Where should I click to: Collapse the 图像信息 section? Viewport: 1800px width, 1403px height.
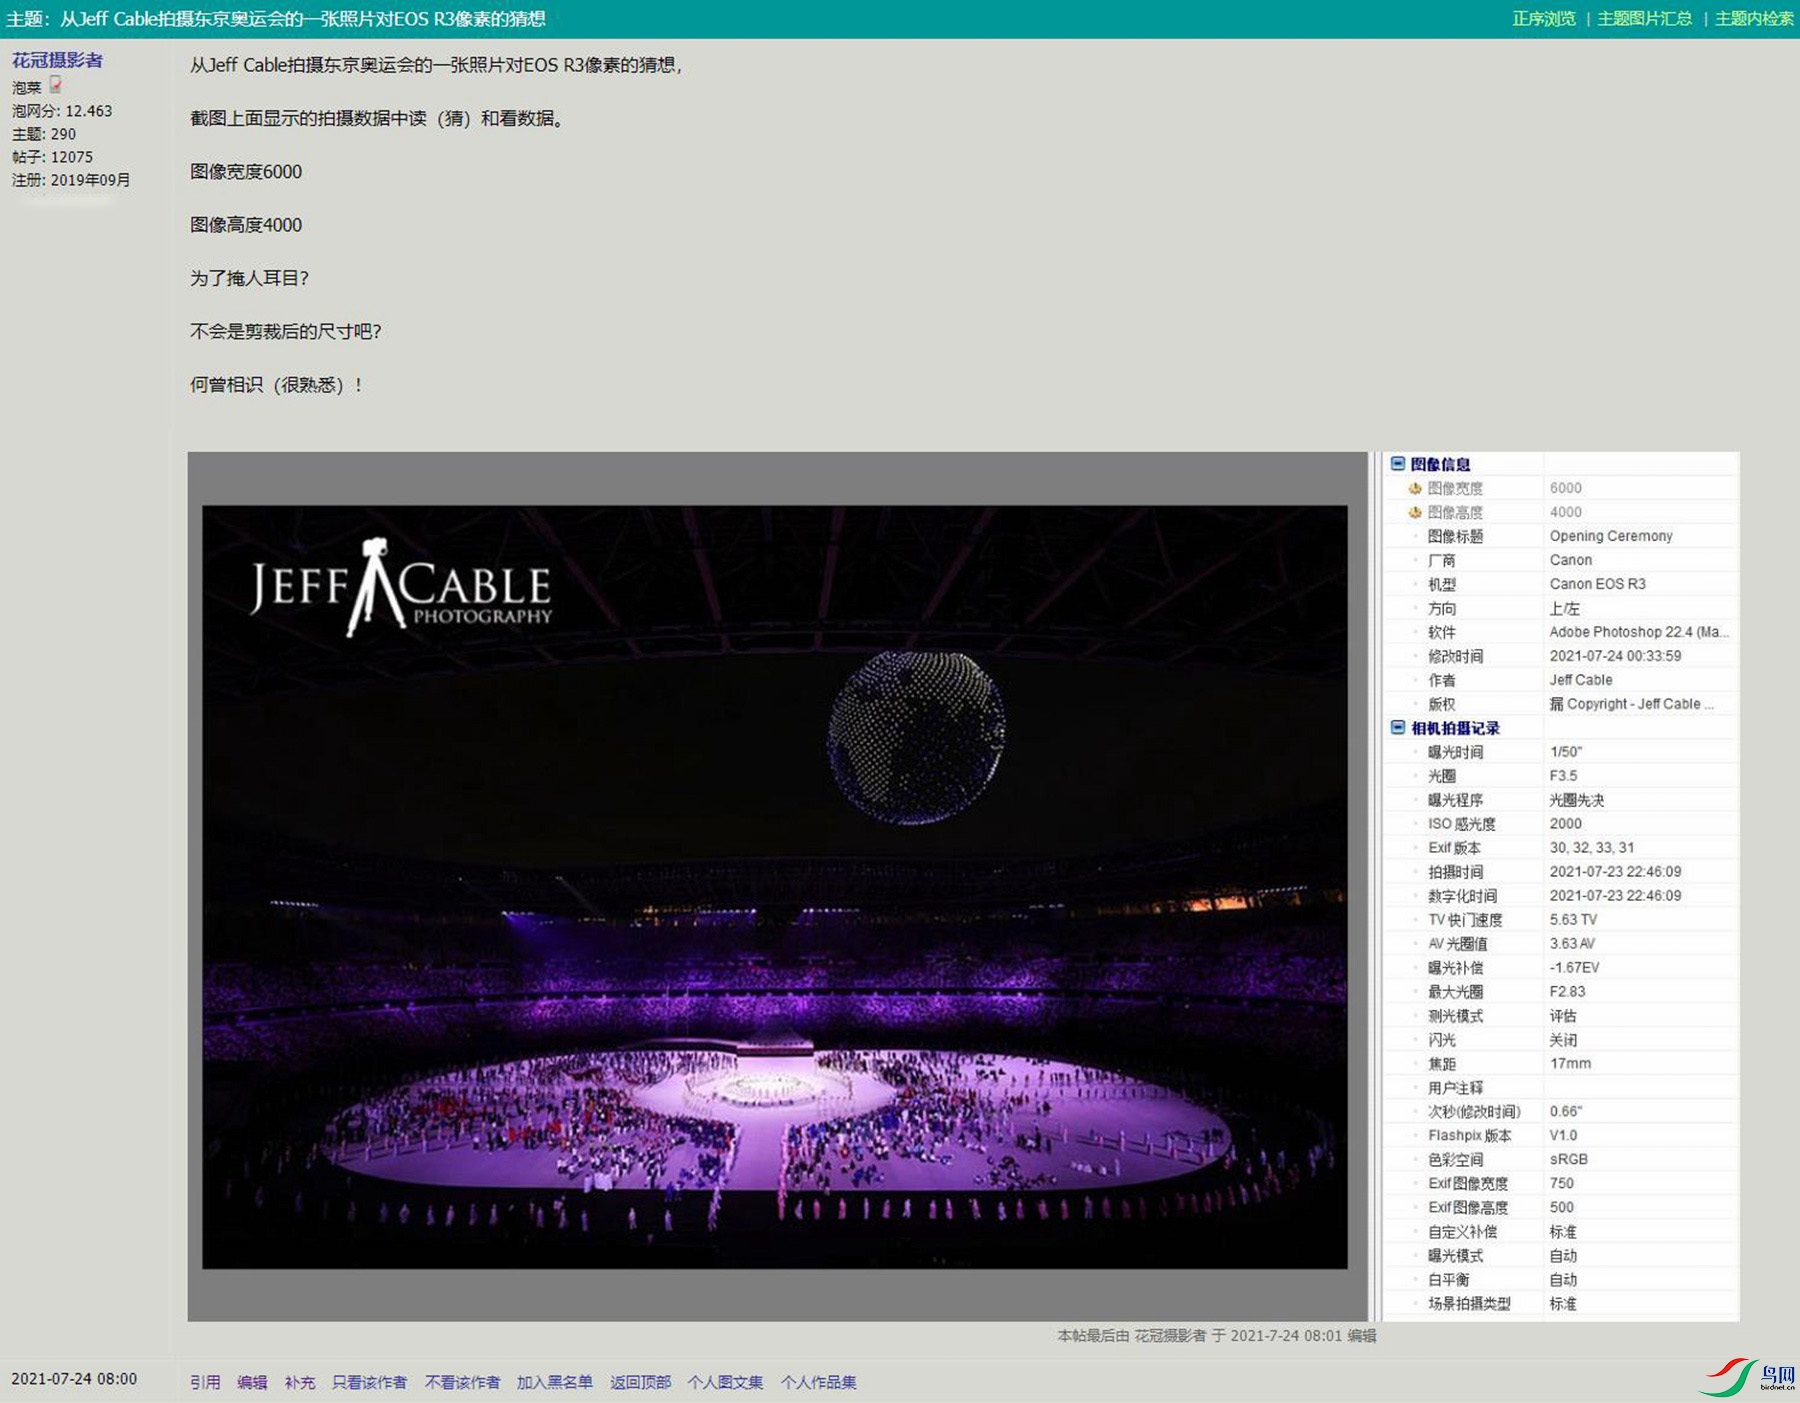(x=1398, y=463)
